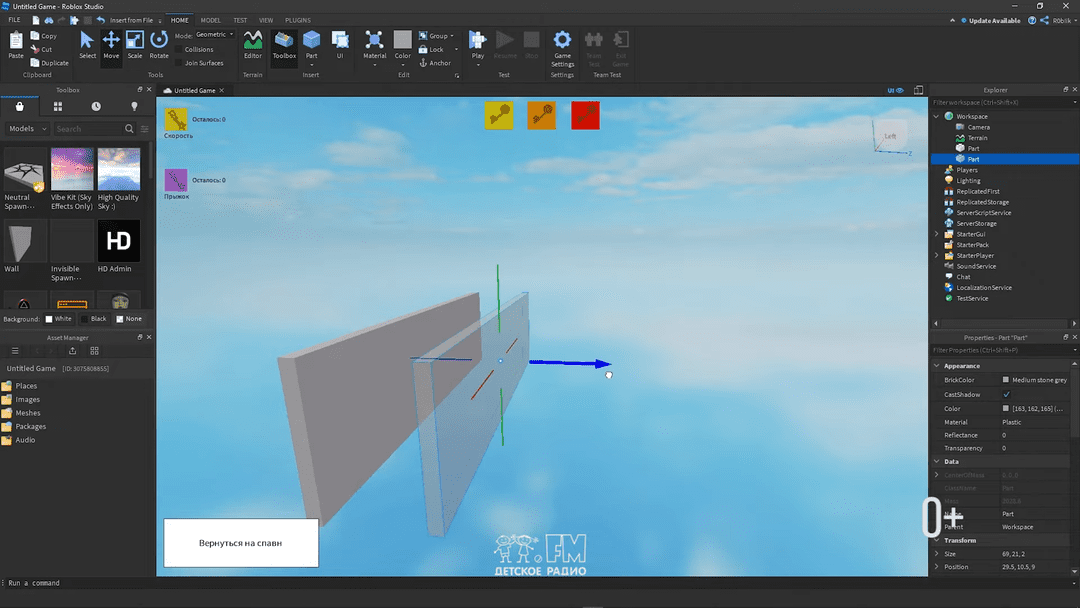Duplicate the selected part
The image size is (1080, 608).
coord(49,63)
